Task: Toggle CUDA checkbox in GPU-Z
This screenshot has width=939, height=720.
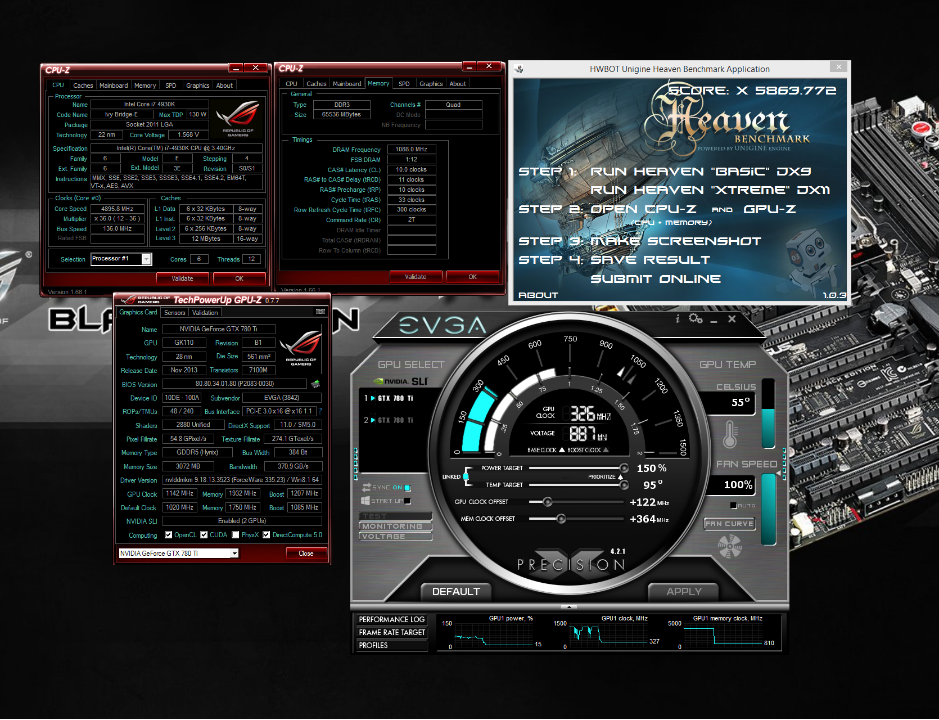Action: tap(204, 535)
